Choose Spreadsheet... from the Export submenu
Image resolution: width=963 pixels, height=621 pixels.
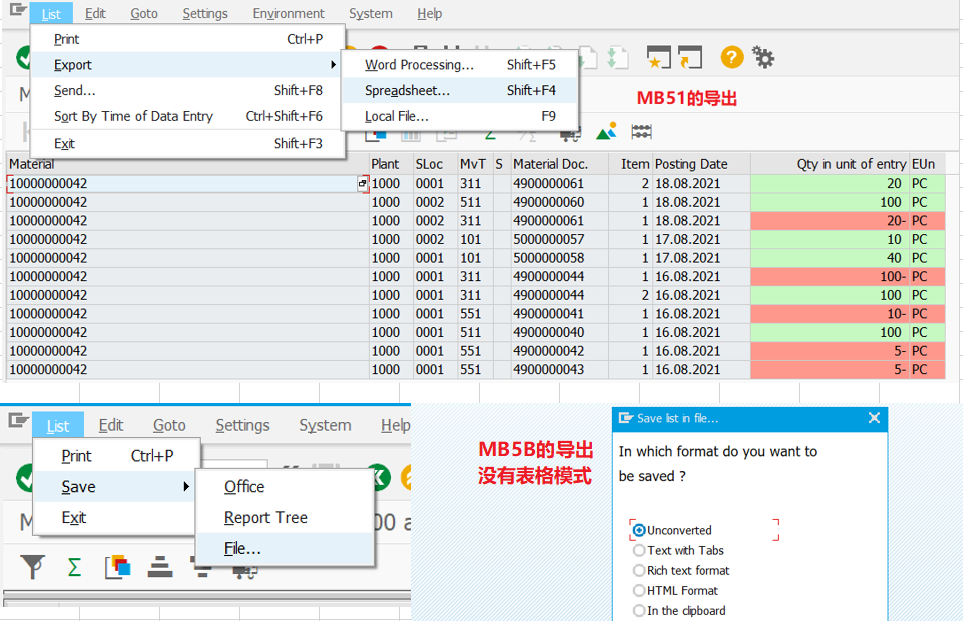tap(460, 90)
